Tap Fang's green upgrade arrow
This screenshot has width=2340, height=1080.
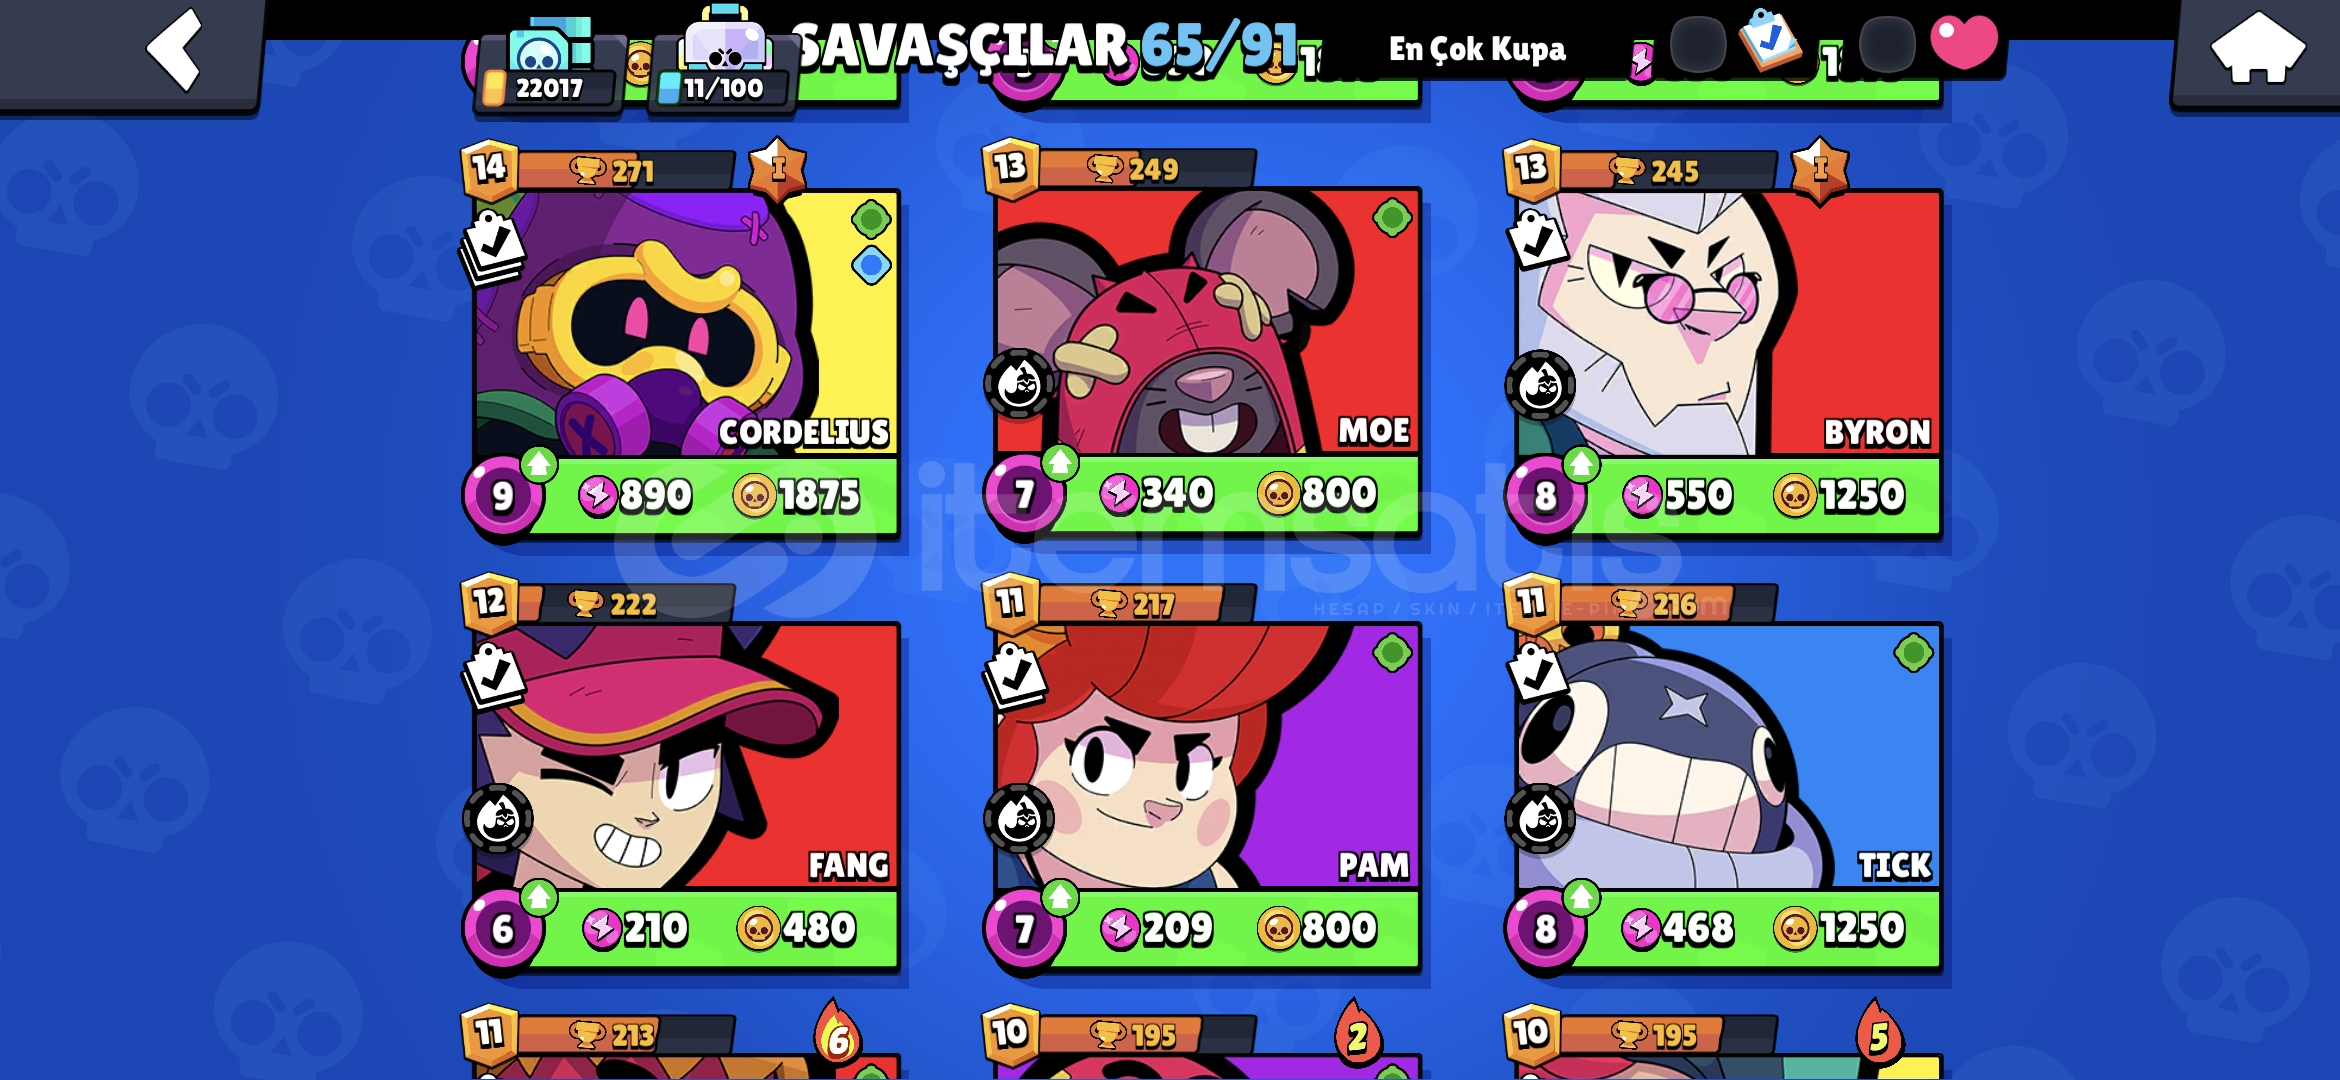[539, 897]
